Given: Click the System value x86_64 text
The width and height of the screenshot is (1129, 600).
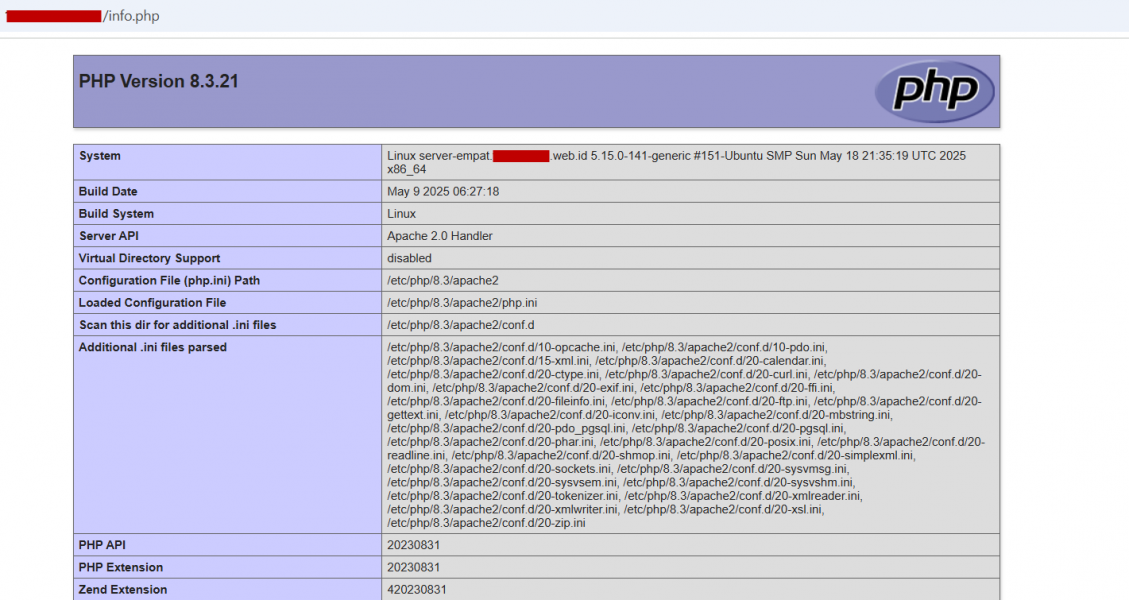Looking at the screenshot, I should 407,170.
